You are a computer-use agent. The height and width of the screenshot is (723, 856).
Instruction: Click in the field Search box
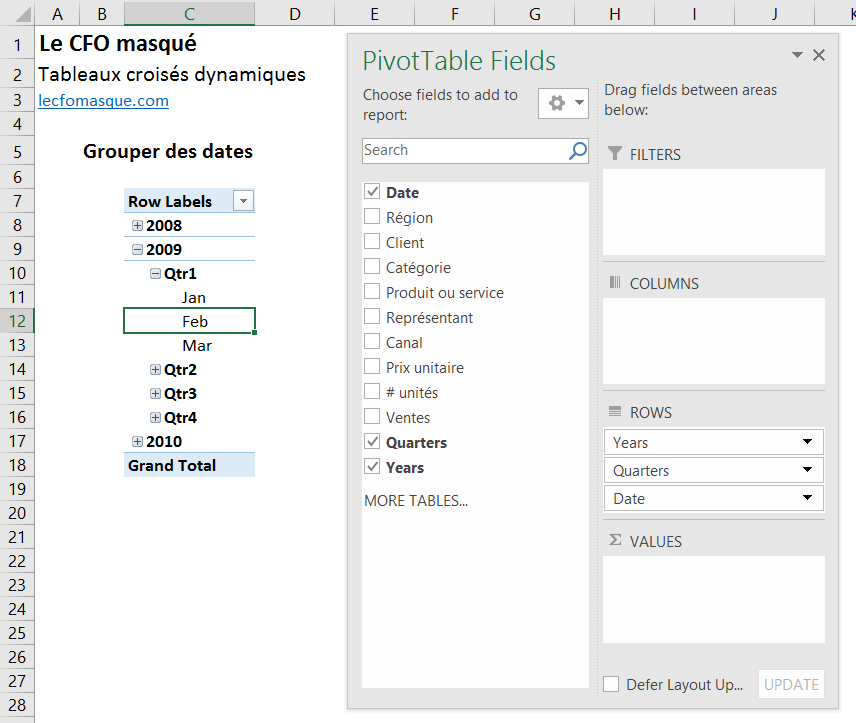[x=464, y=151]
